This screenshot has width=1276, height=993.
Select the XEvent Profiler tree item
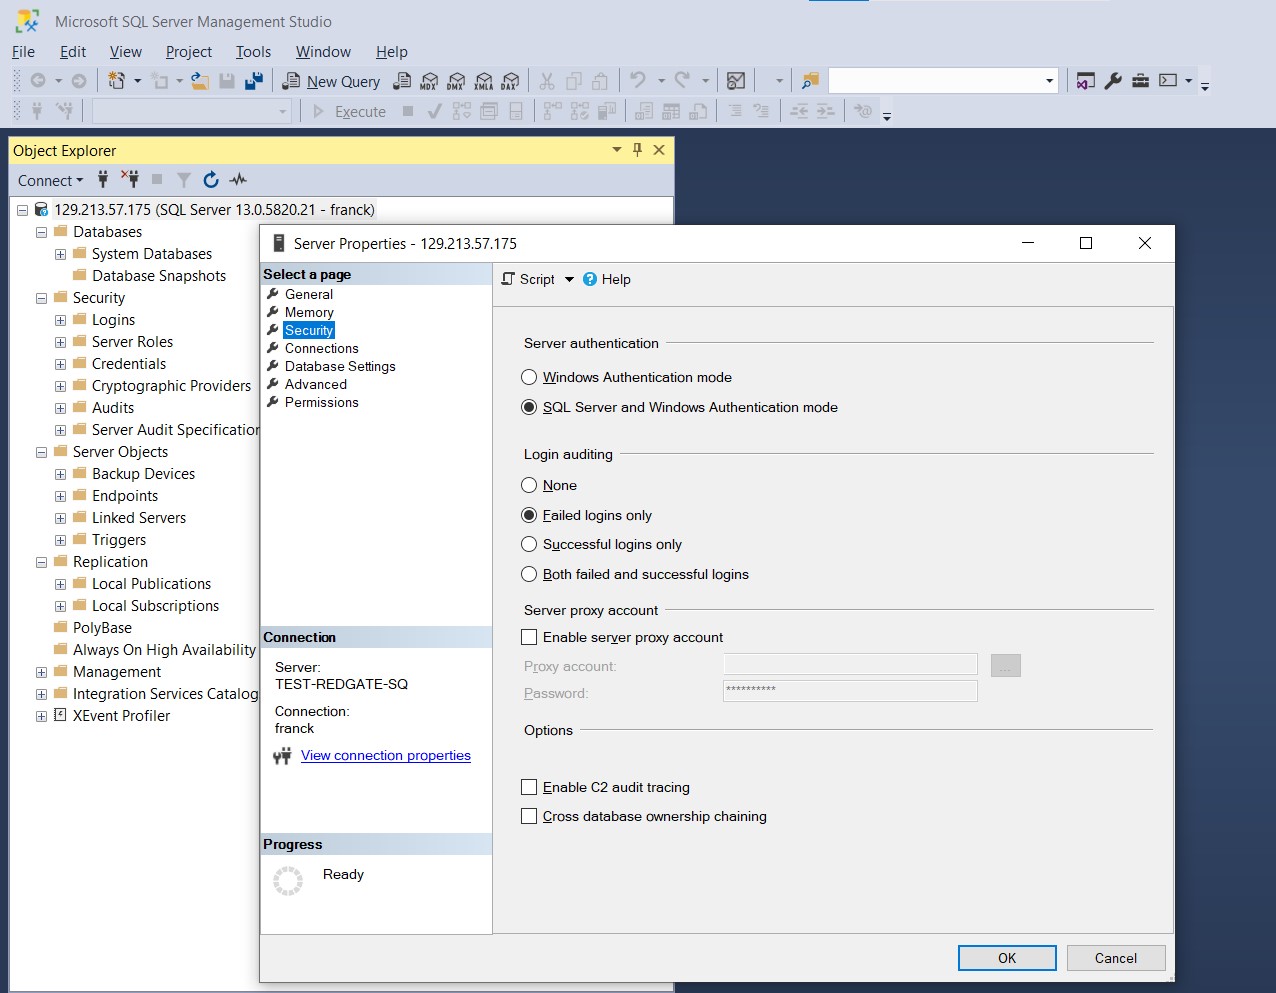click(121, 716)
